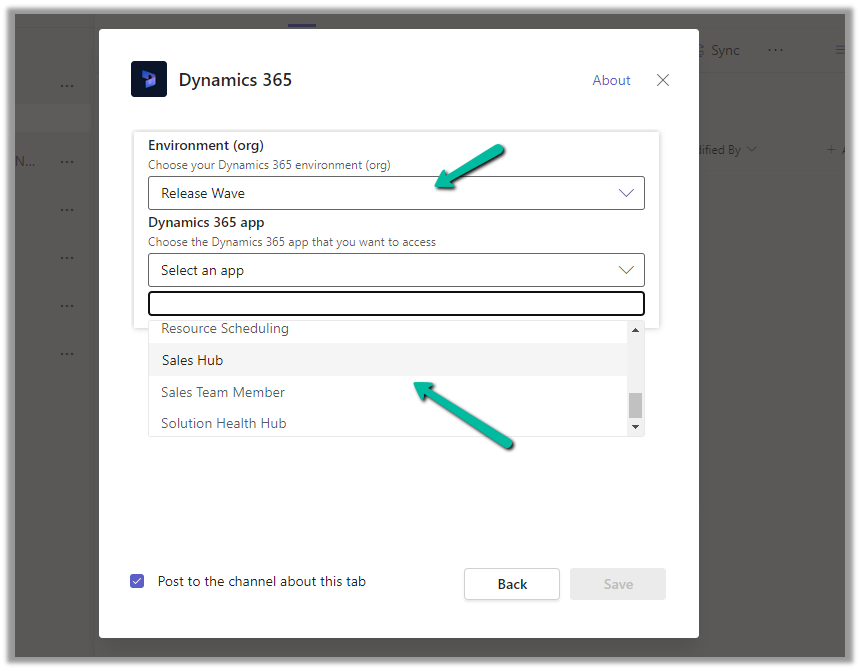Focus the app search text box
The image size is (860, 671).
click(x=396, y=303)
